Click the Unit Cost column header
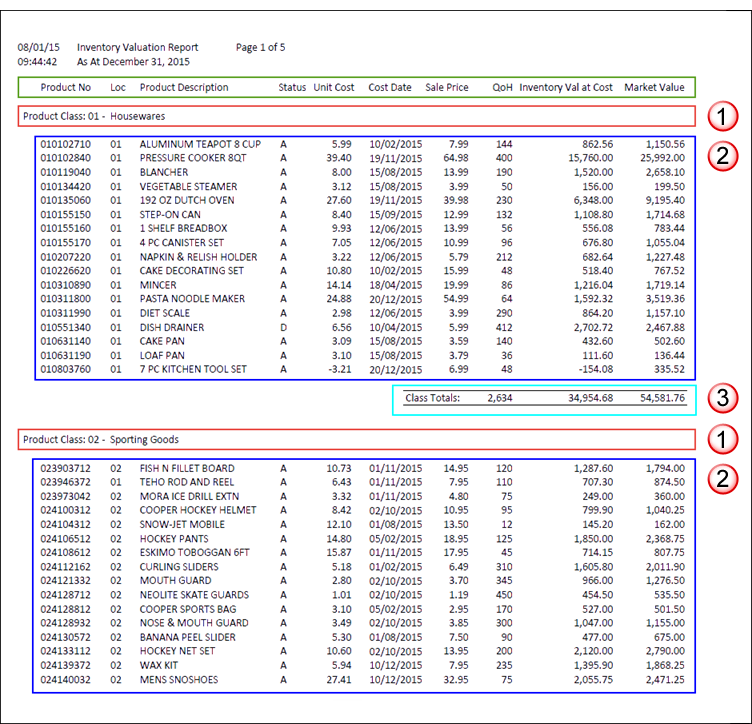Viewport: 752px width, 724px height. [333, 87]
